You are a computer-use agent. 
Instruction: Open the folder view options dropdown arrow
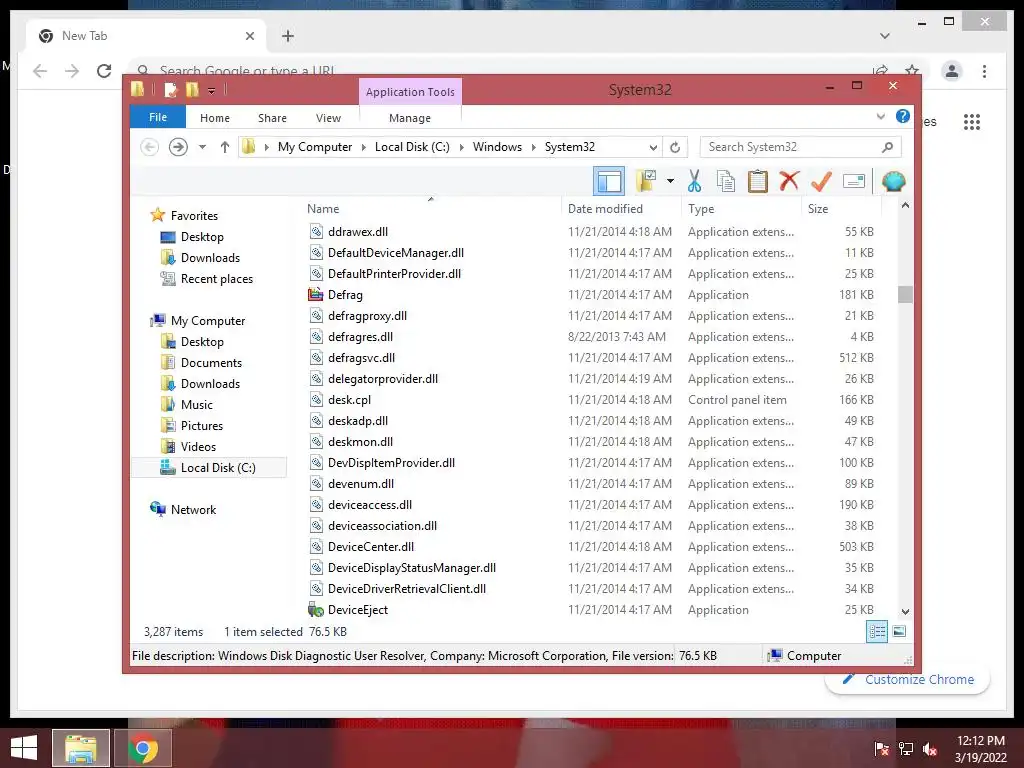pos(670,181)
